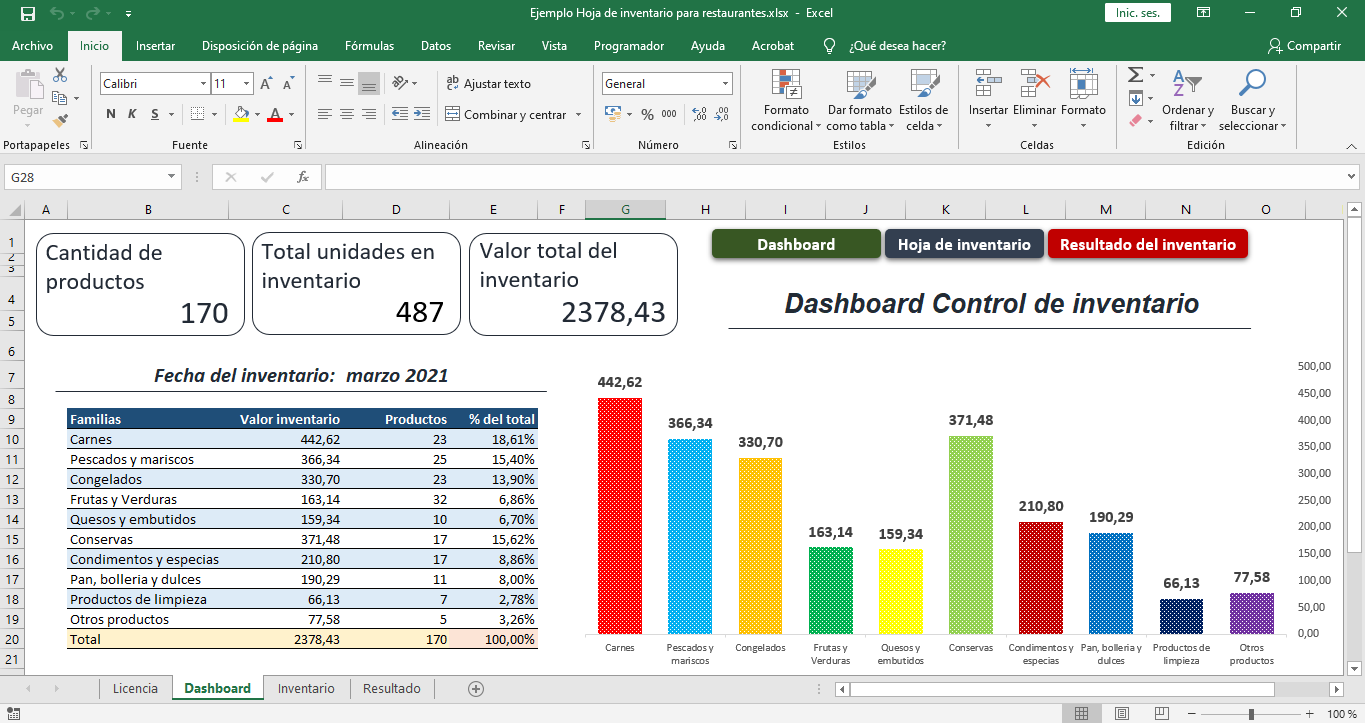
Task: Click the Save icon in title bar
Action: point(28,14)
